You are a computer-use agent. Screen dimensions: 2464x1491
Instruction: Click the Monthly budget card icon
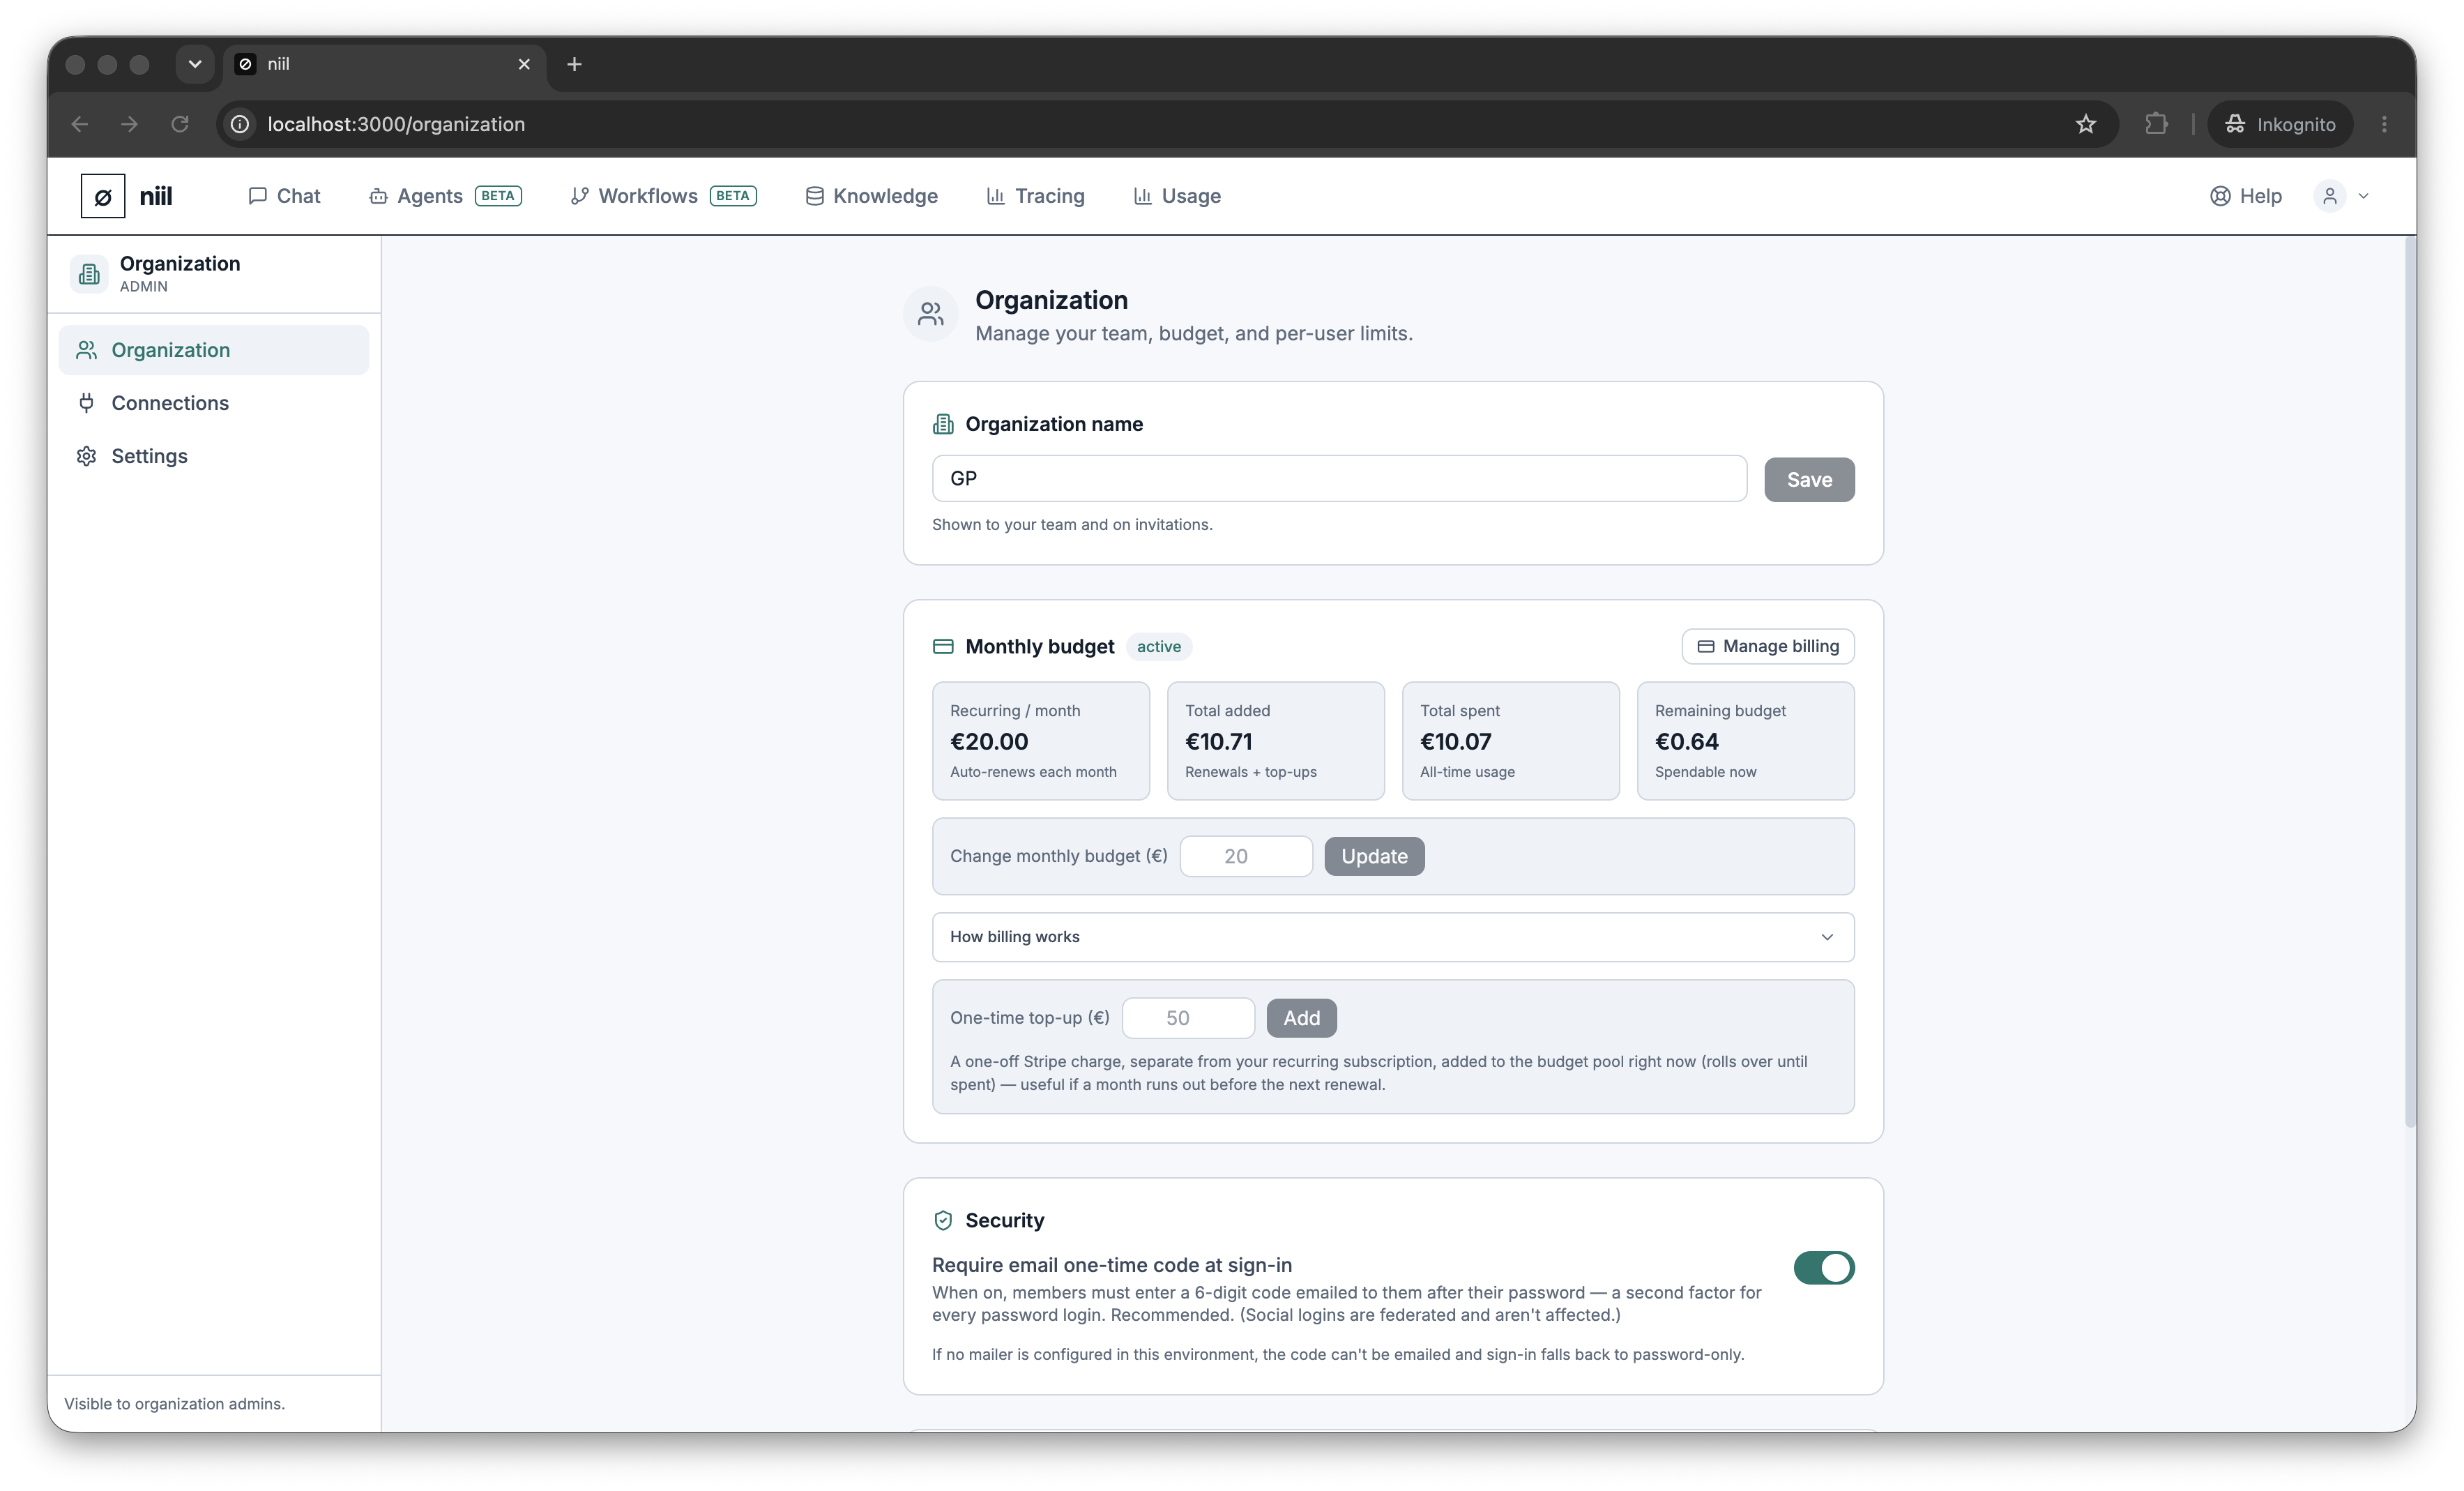click(943, 646)
